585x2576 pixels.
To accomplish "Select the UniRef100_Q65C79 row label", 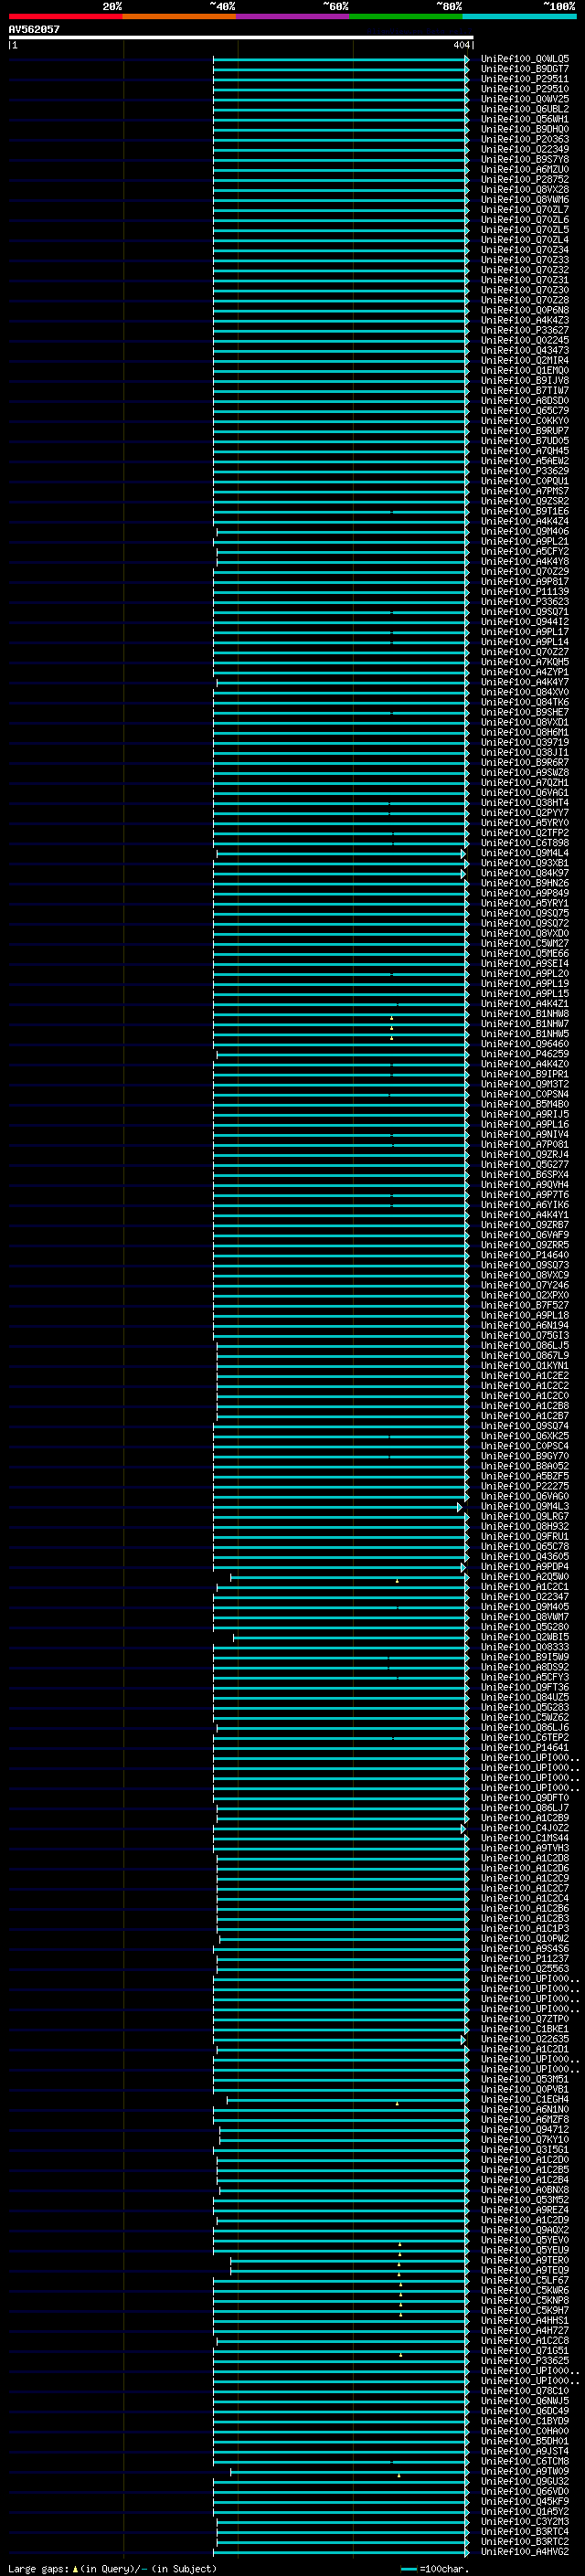I will coord(524,411).
